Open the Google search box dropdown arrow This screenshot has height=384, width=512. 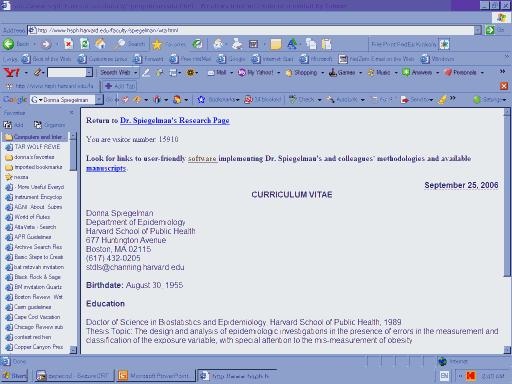pos(99,100)
